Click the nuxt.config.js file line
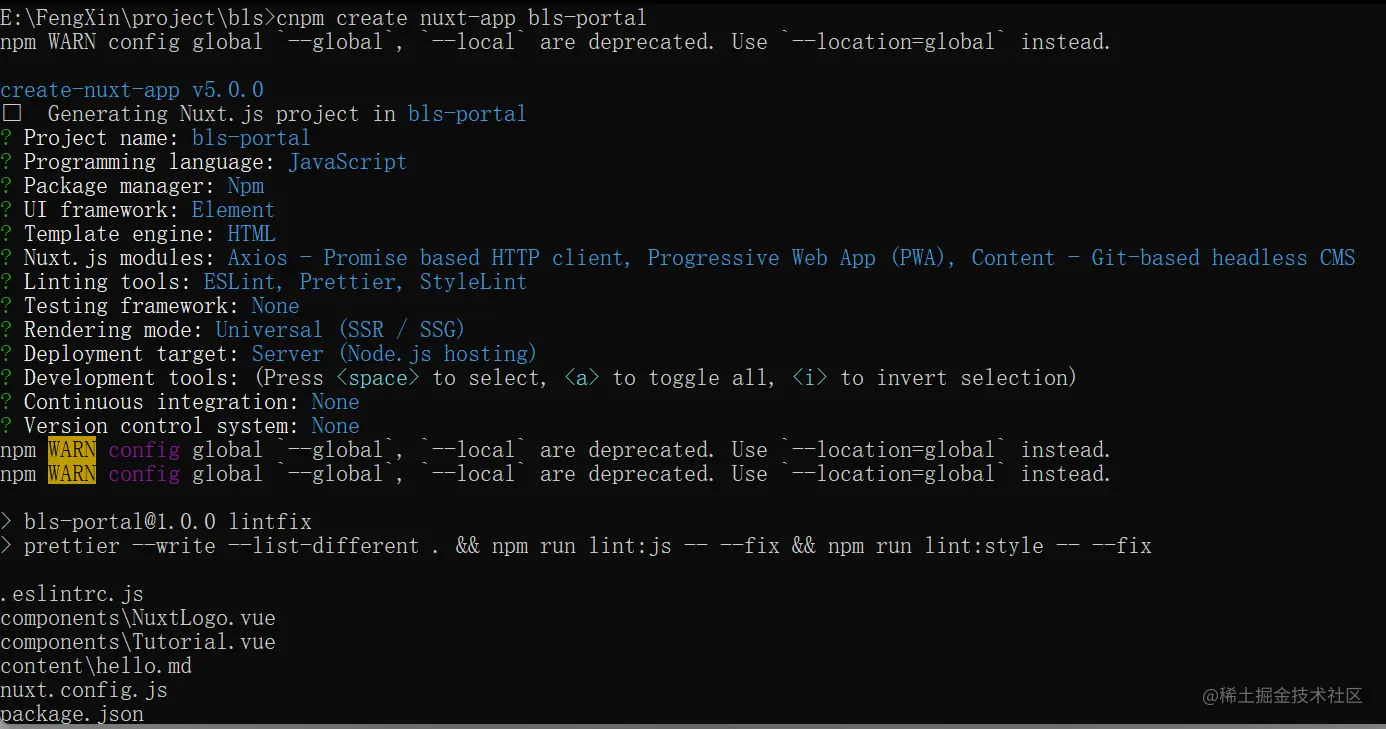The height and width of the screenshot is (729, 1386). (x=84, y=690)
